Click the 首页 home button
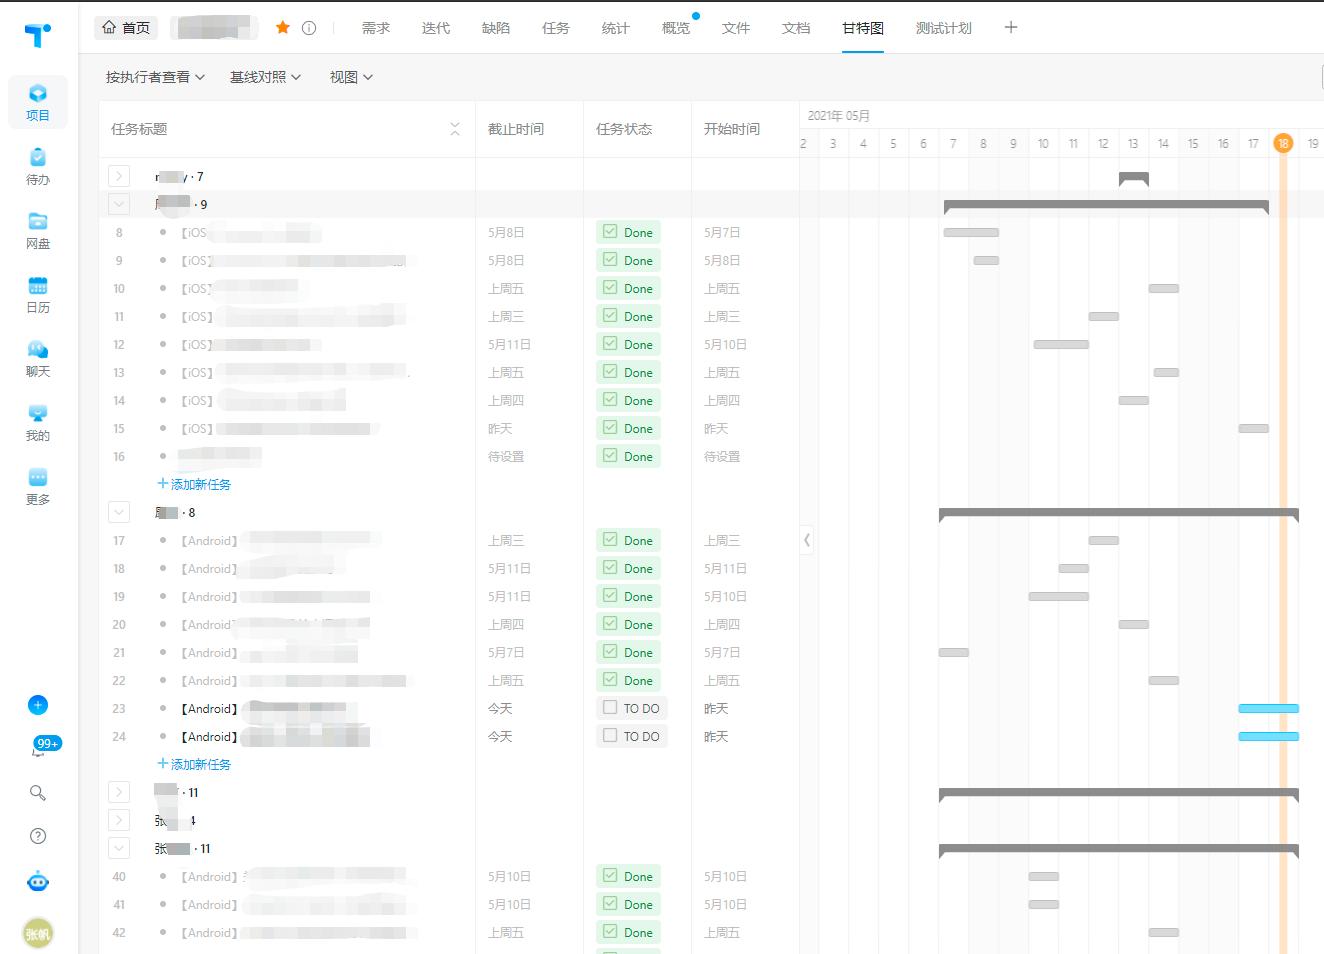The width and height of the screenshot is (1324, 954). click(x=126, y=28)
